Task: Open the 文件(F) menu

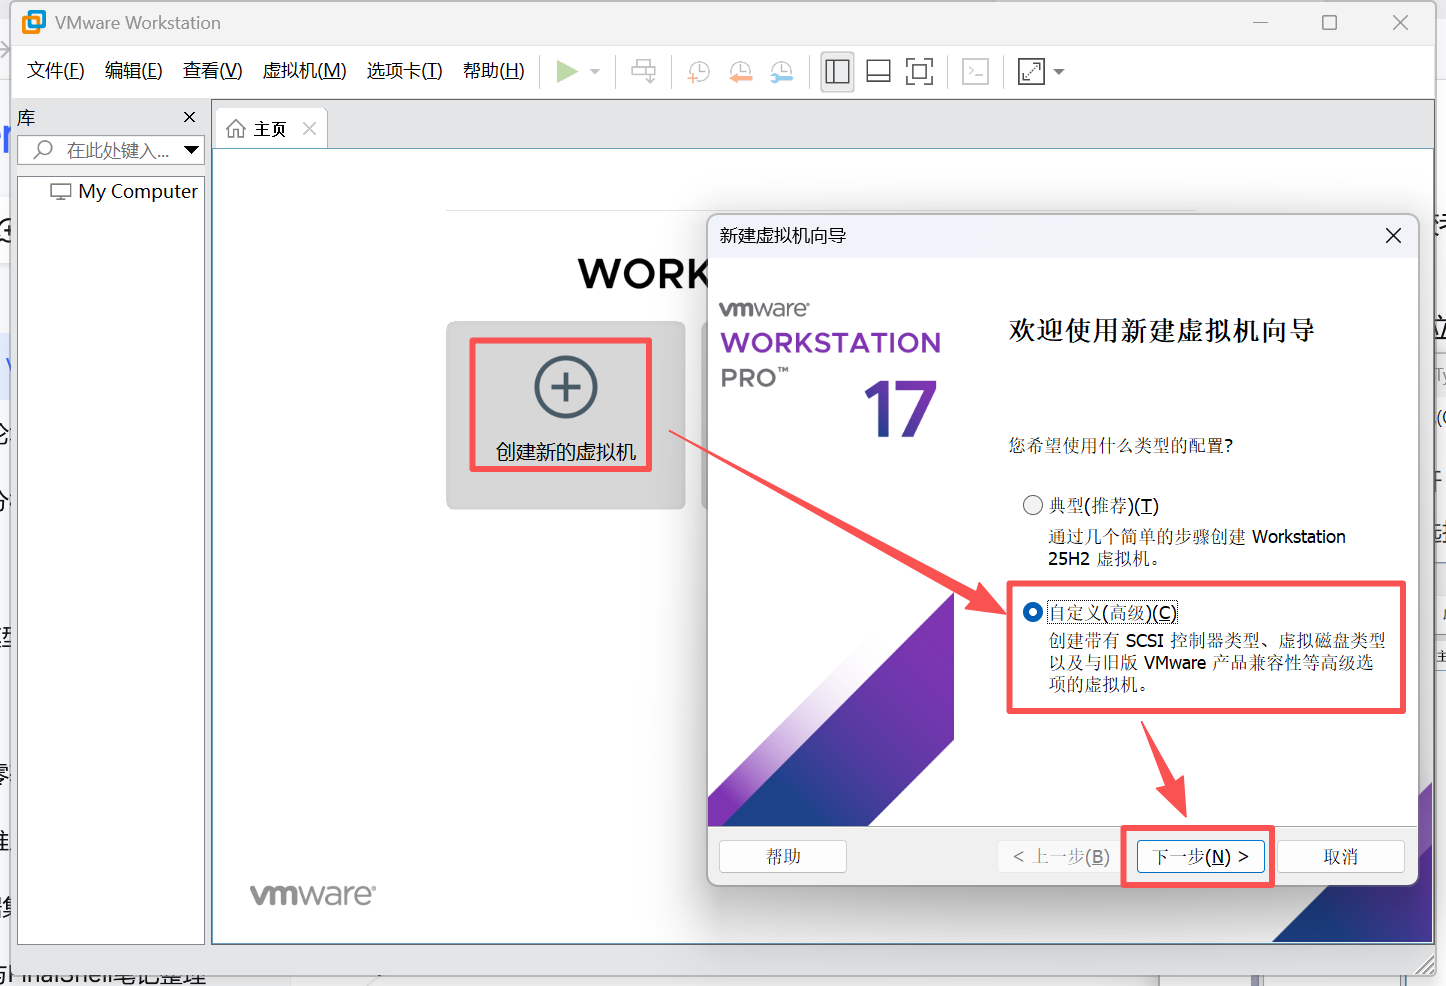Action: [55, 71]
